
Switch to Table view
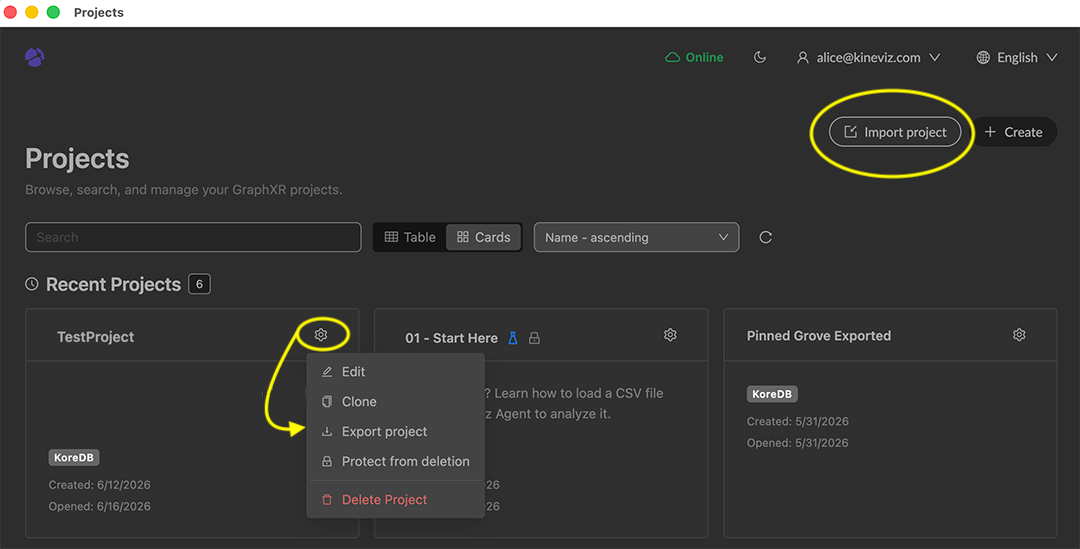coord(410,237)
